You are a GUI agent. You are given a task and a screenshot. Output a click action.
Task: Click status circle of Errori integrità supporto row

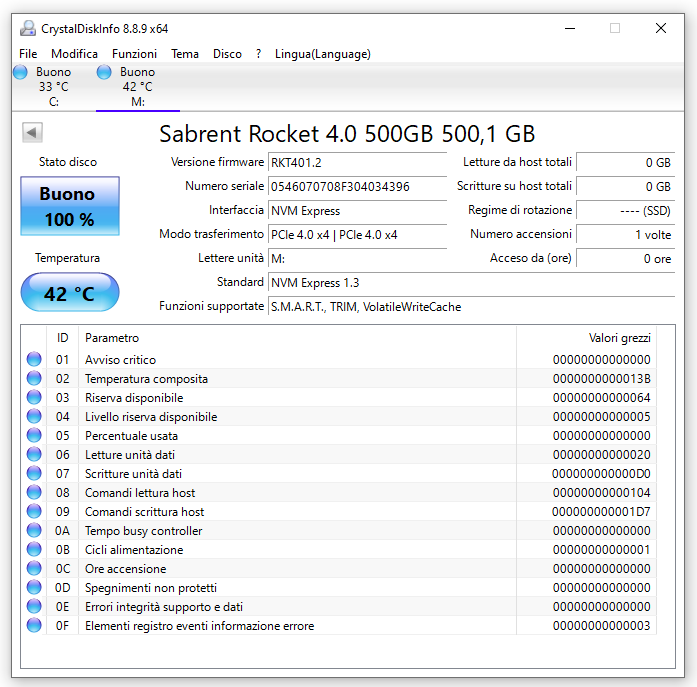(x=34, y=607)
